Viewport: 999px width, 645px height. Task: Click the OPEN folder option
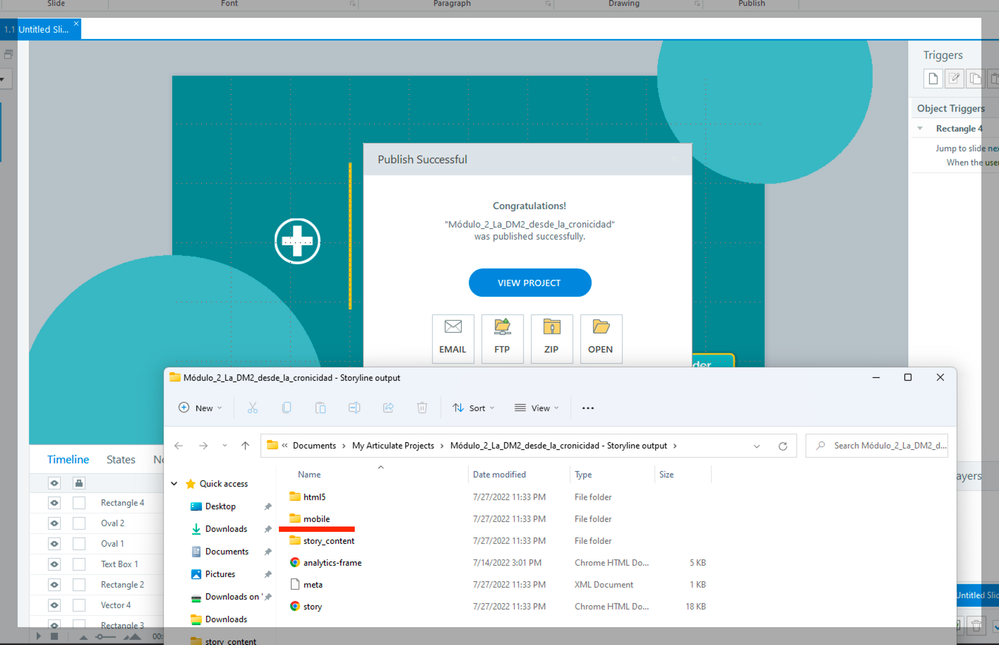click(x=601, y=338)
